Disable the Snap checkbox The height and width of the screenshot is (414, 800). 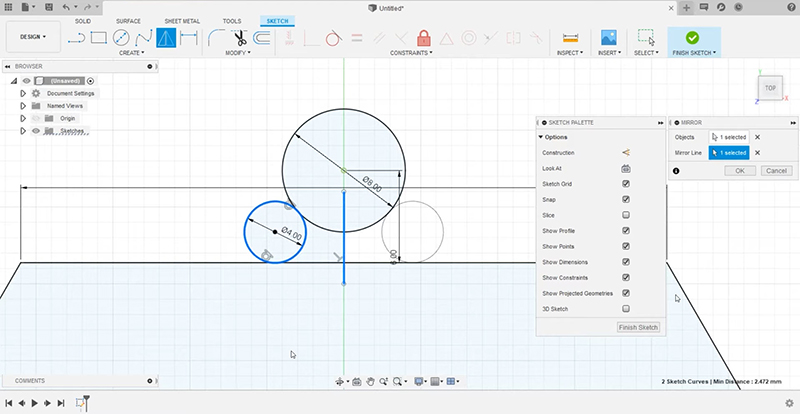click(626, 199)
